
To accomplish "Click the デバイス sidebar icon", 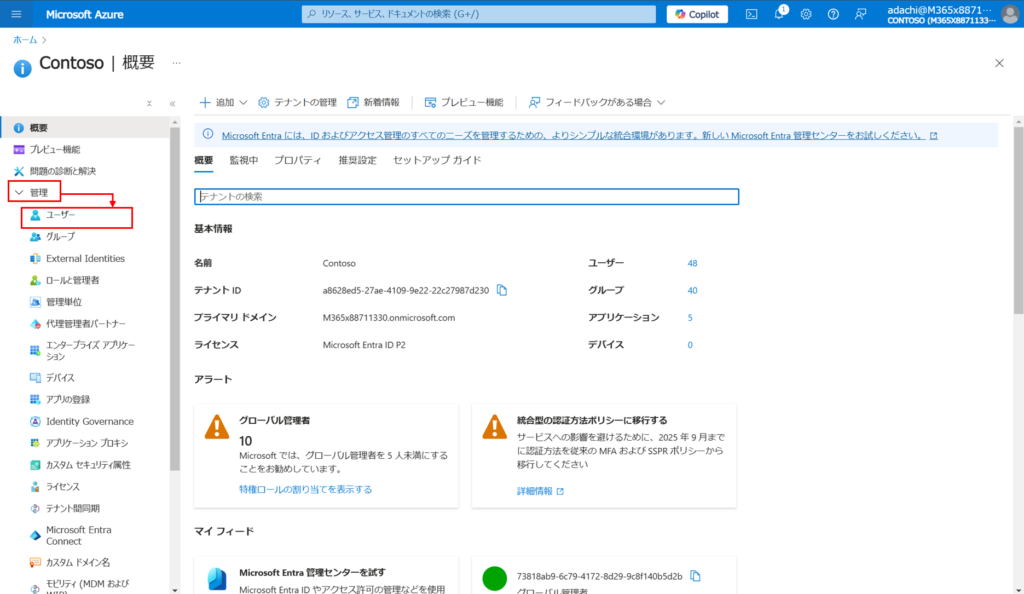I will point(35,378).
